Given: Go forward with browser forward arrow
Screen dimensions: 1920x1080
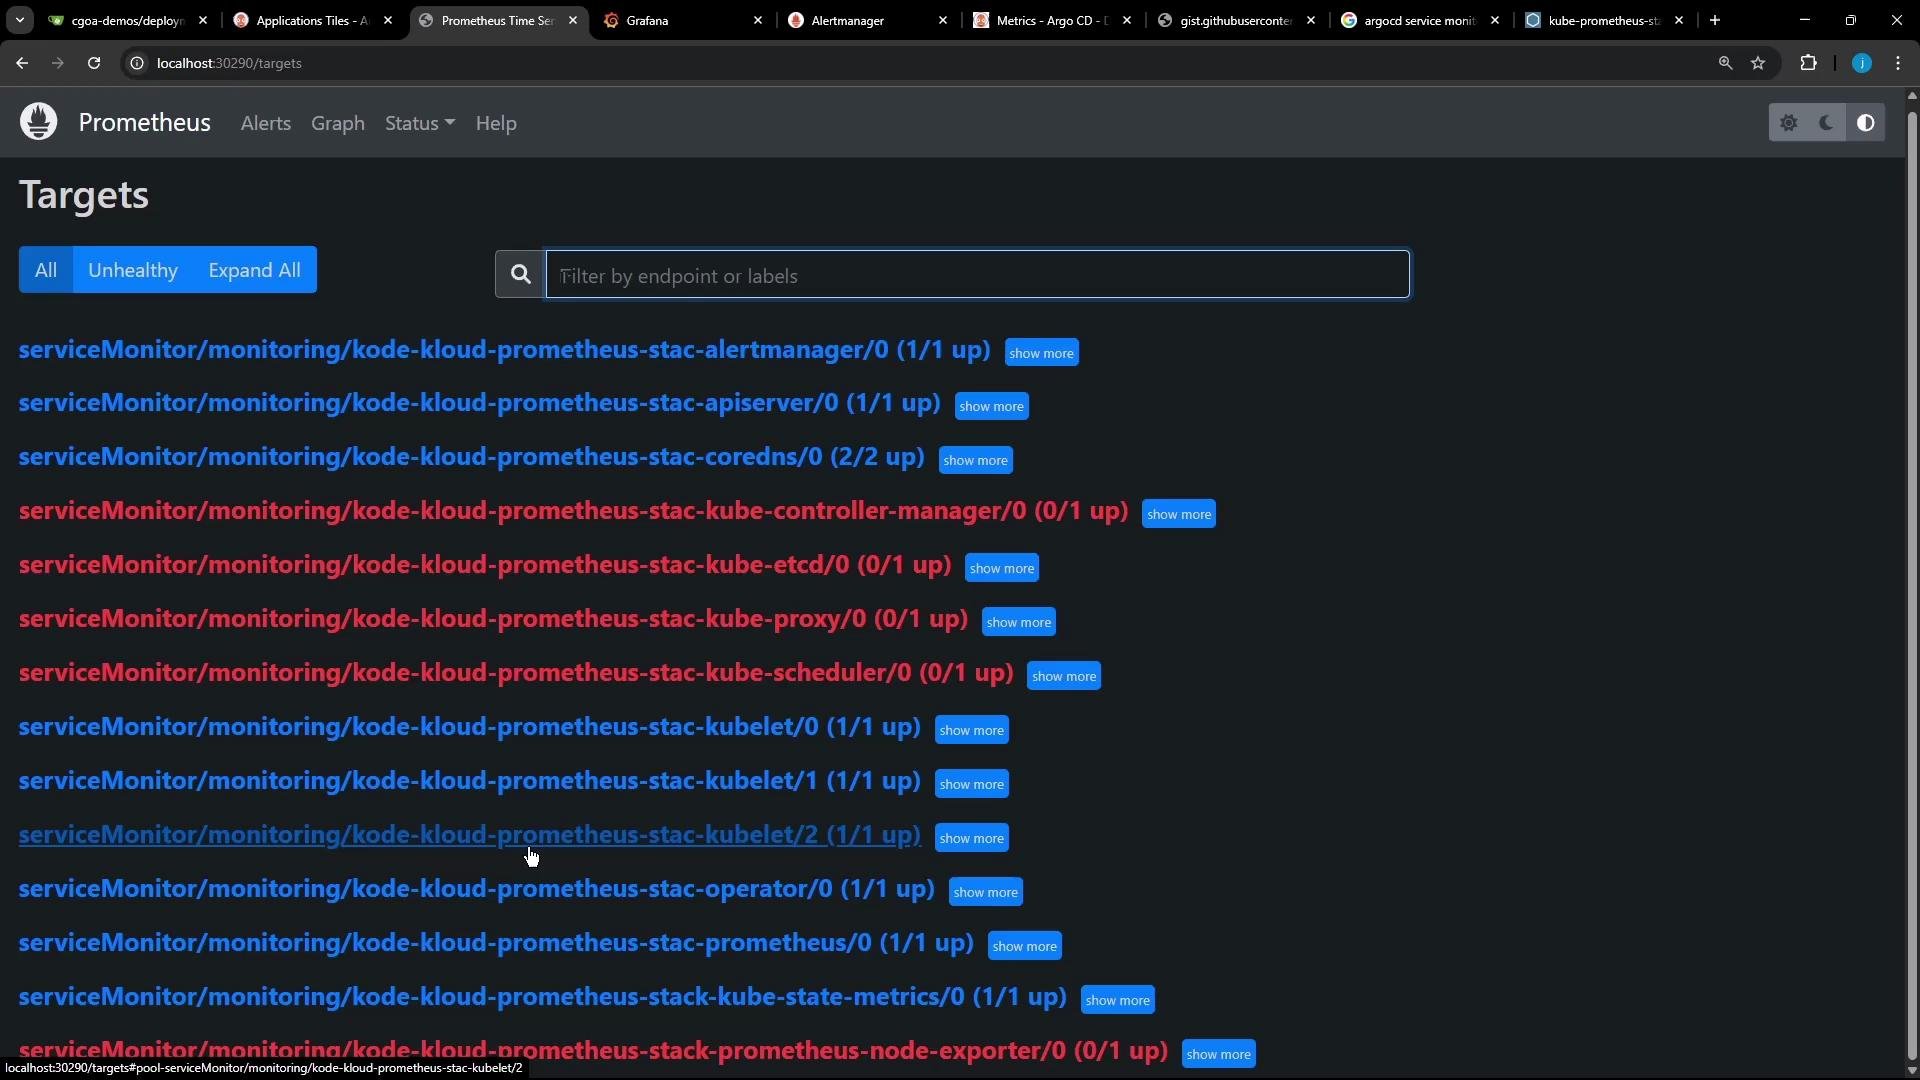Looking at the screenshot, I should click(x=58, y=63).
